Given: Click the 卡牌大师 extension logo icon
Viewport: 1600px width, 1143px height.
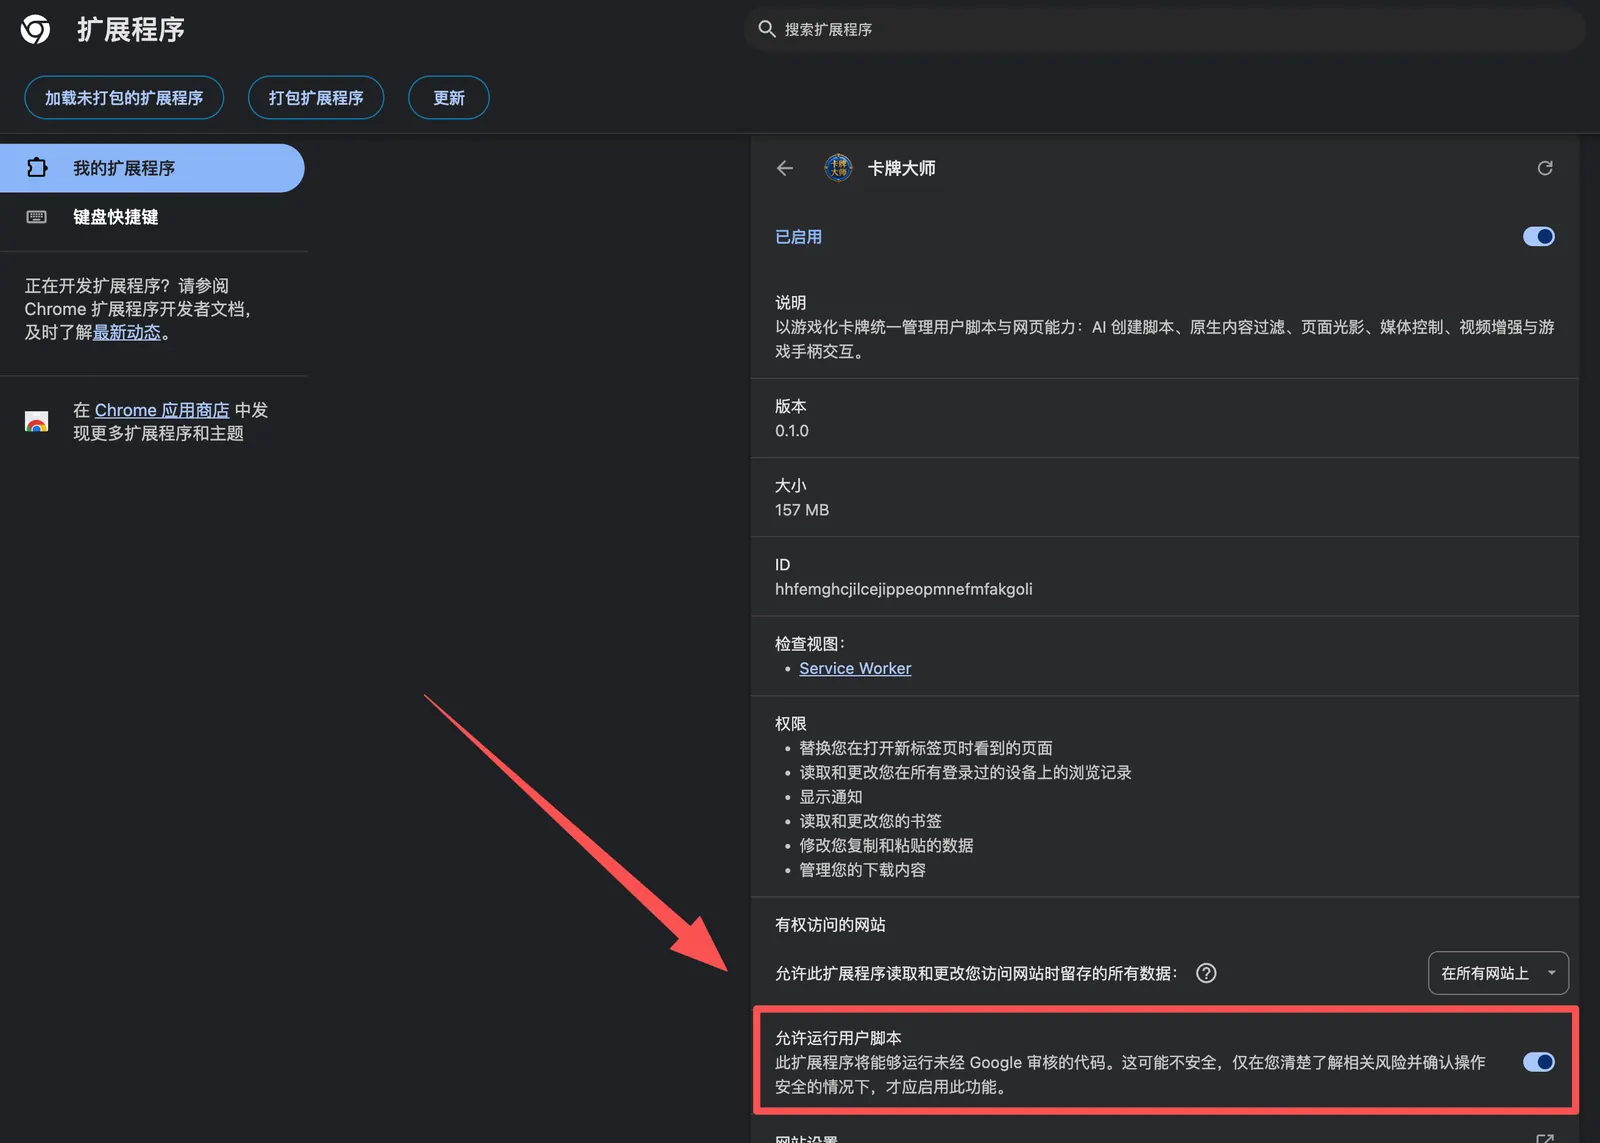Looking at the screenshot, I should click(838, 168).
